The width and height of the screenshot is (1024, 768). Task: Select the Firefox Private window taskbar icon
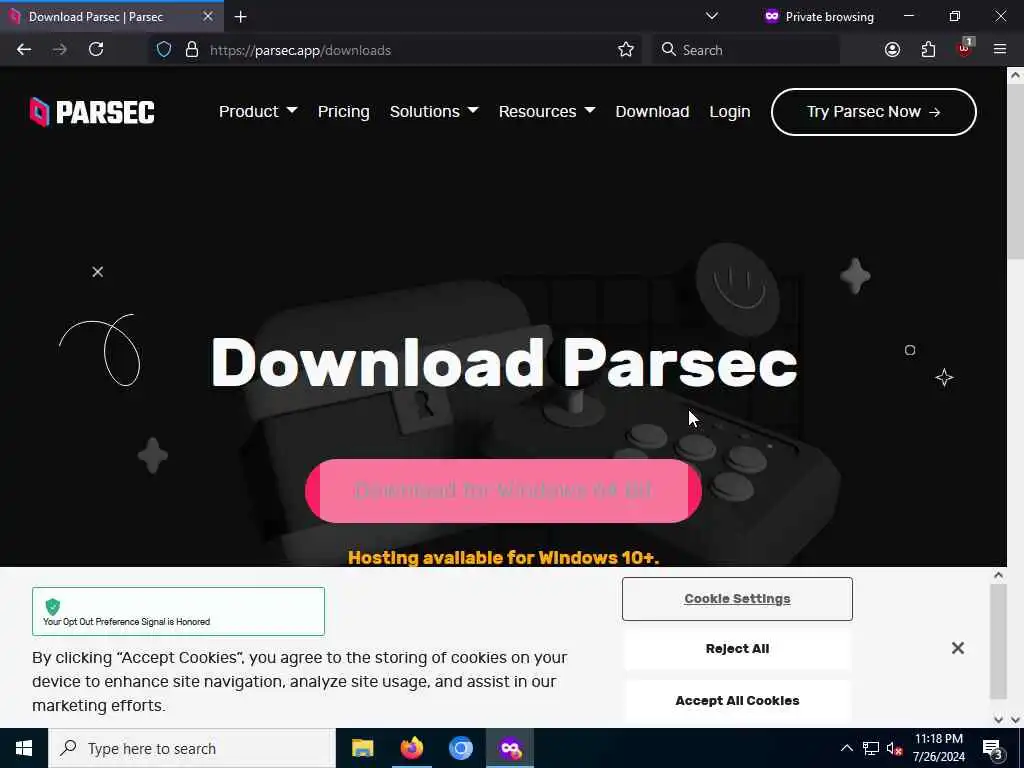pos(510,748)
